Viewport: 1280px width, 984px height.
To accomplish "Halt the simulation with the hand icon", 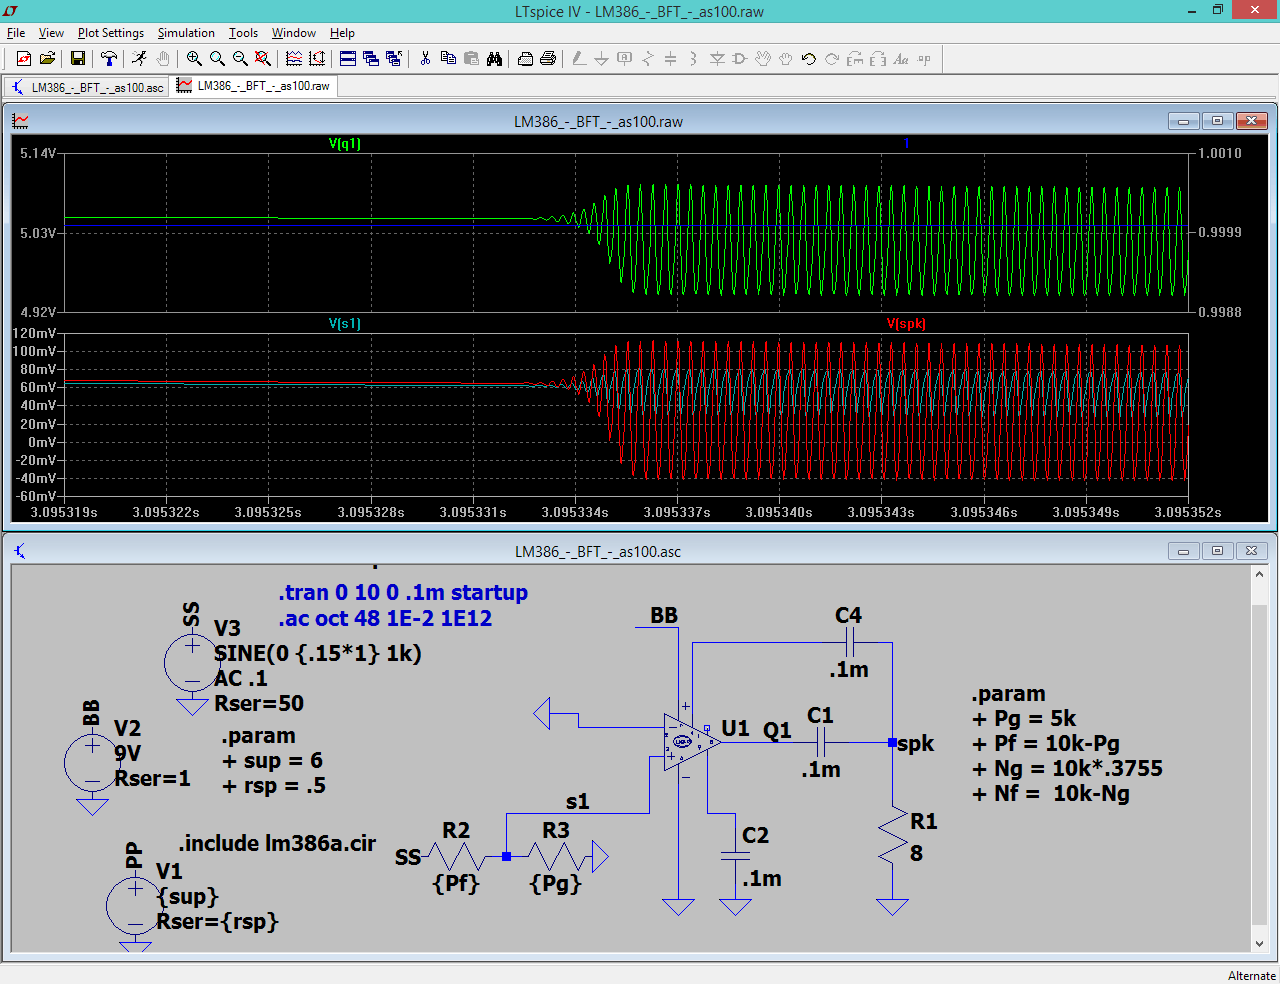I will [x=163, y=59].
